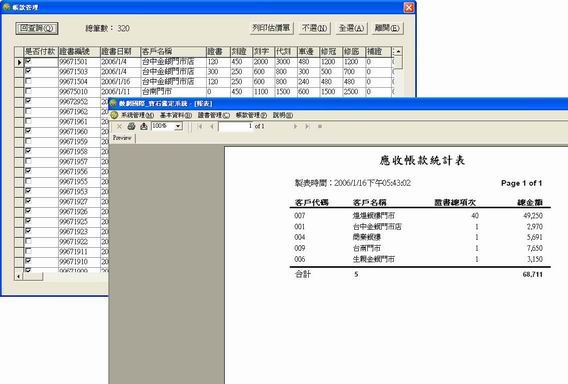Click certificate number cell 99671504
The height and width of the screenshot is (384, 568).
tap(79, 82)
